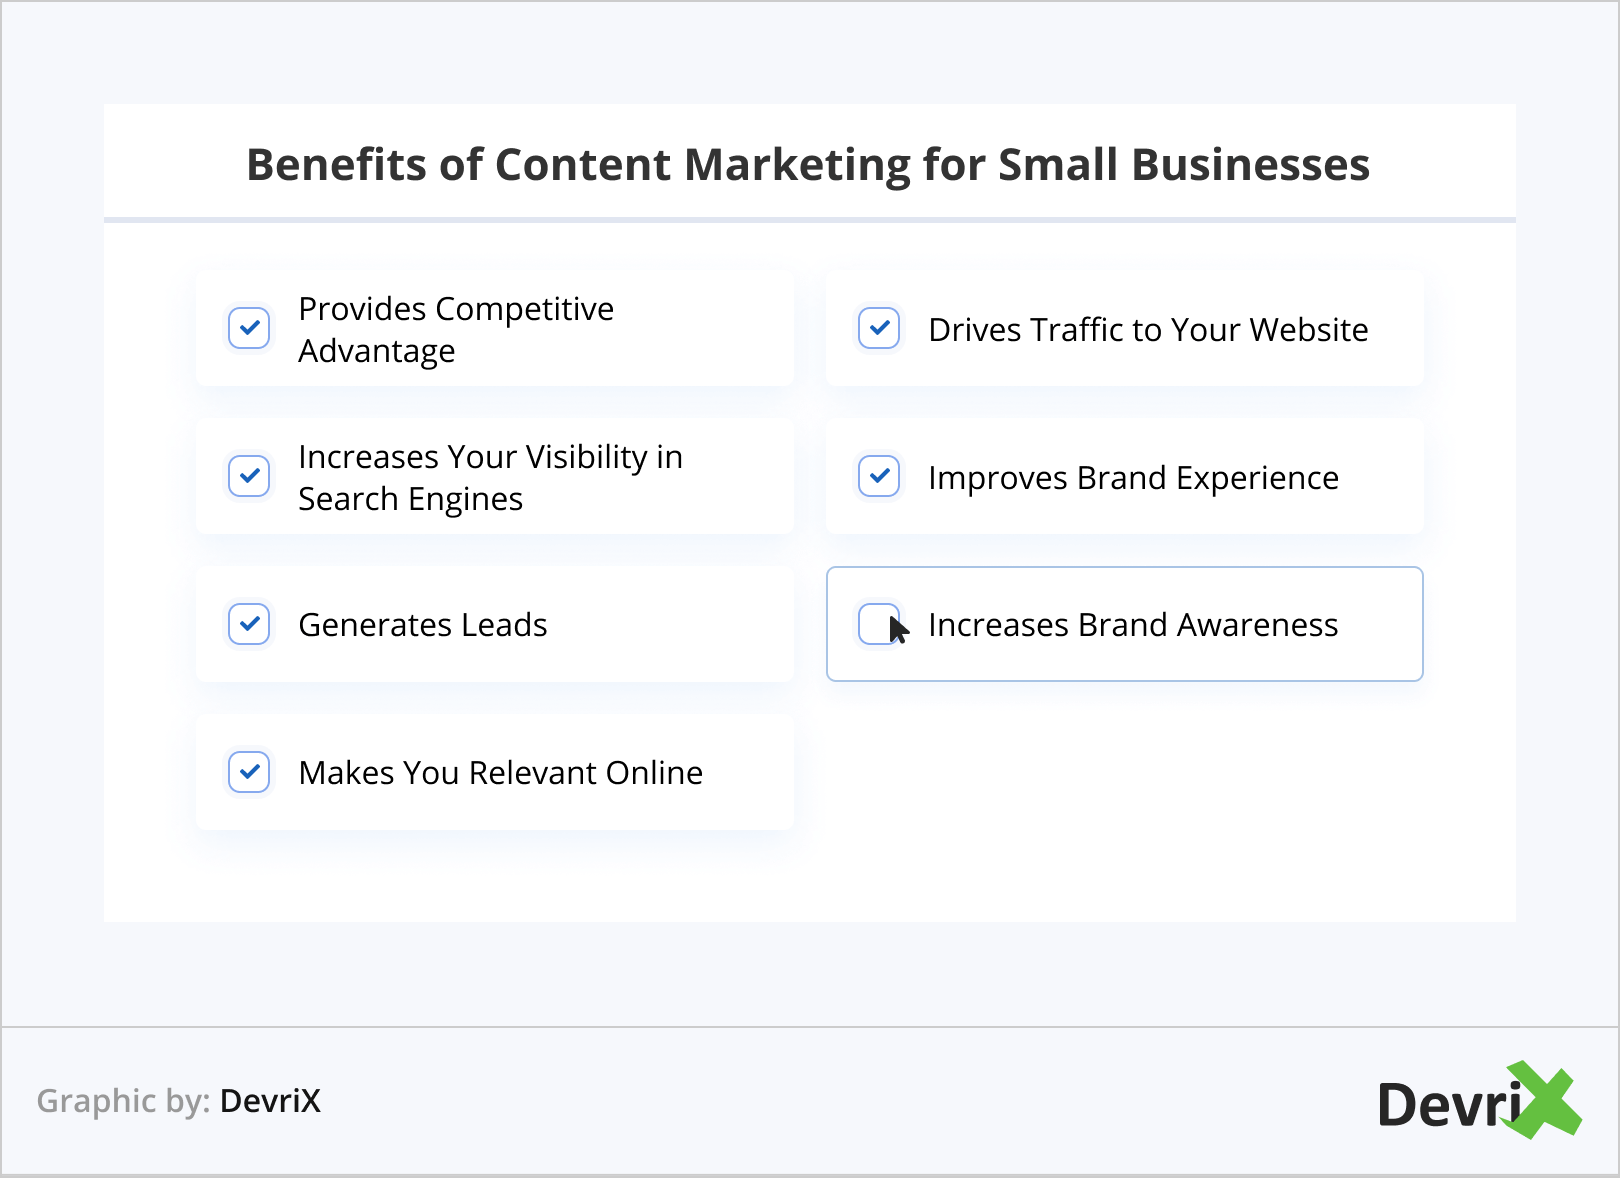1620x1178 pixels.
Task: Click the Drives Traffic to Your Website text
Action: click(x=1147, y=330)
